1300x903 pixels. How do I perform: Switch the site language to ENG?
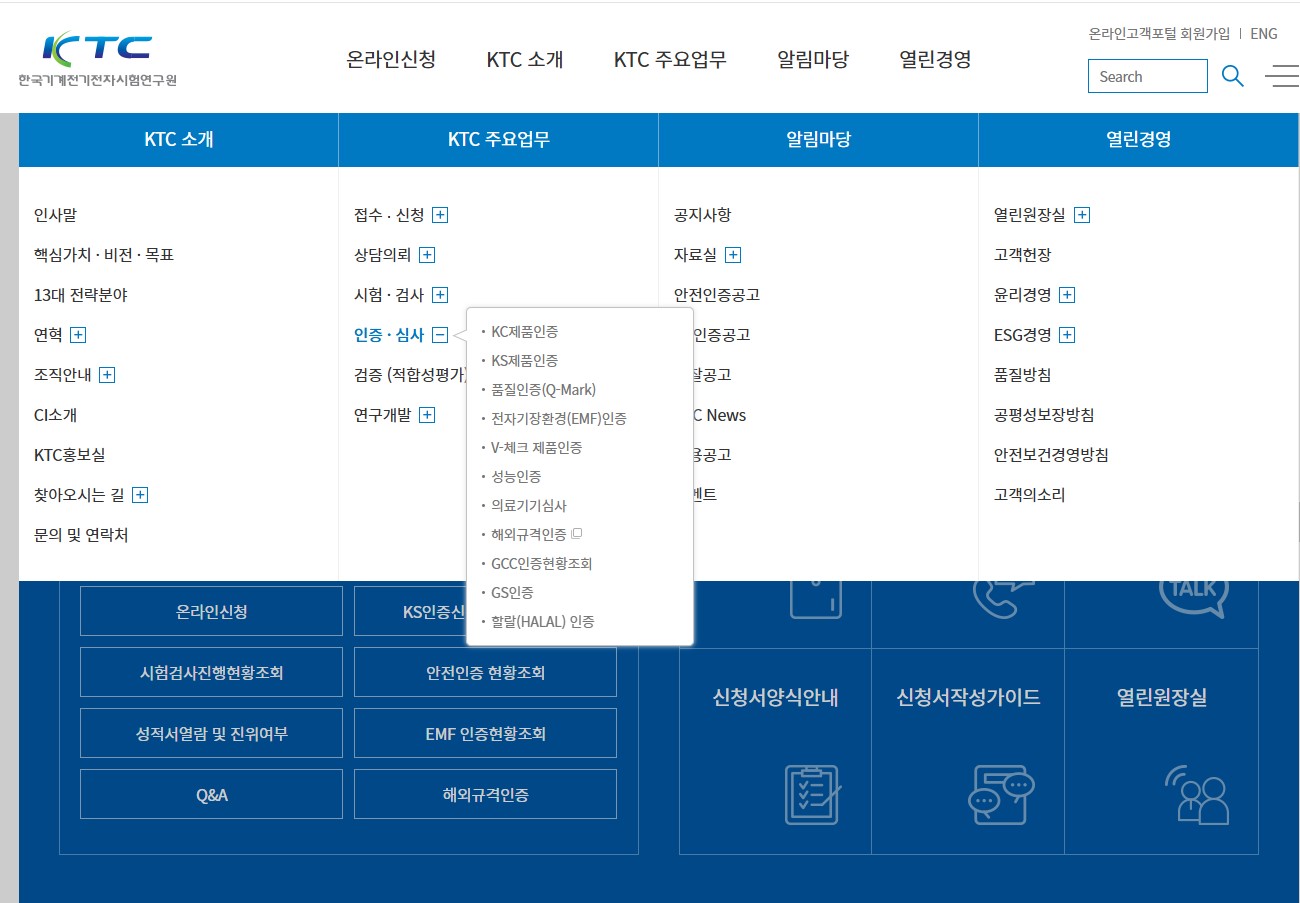coord(1264,33)
